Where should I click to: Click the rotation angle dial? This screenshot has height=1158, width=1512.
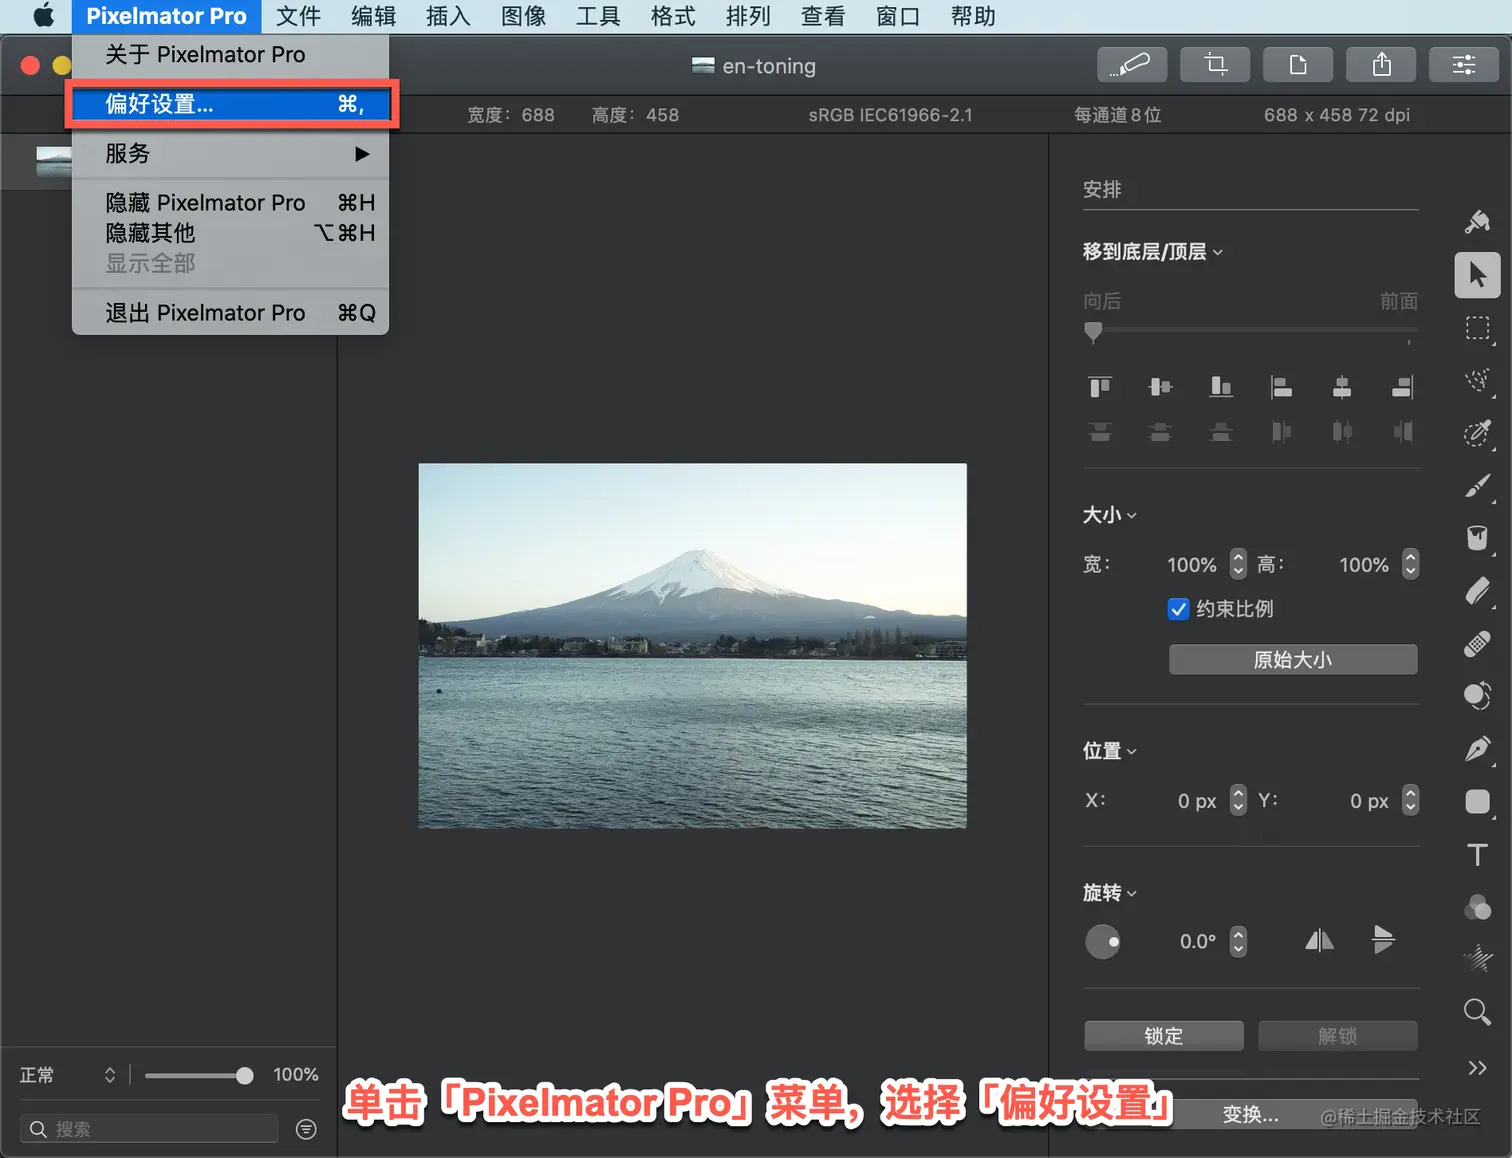click(1102, 941)
